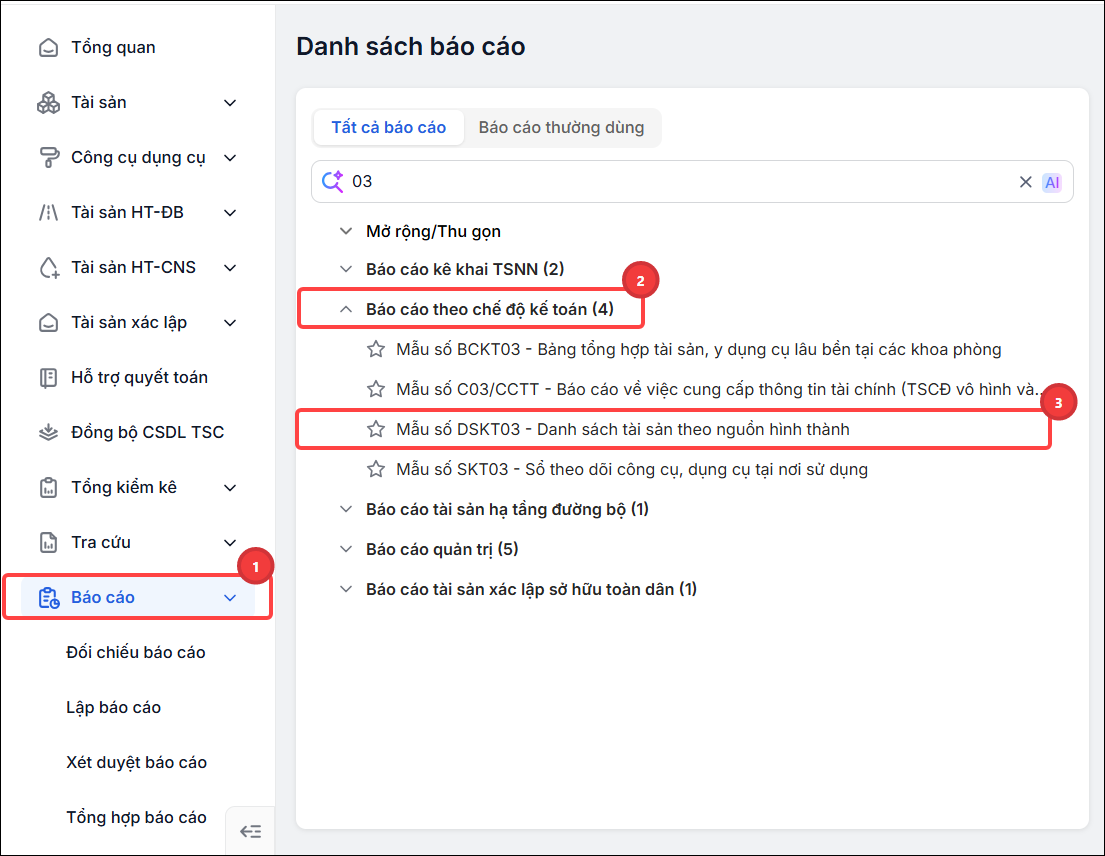This screenshot has height=856, width=1105.
Task: Click the Đồng bộ CSDL TSC sync icon
Action: (48, 433)
